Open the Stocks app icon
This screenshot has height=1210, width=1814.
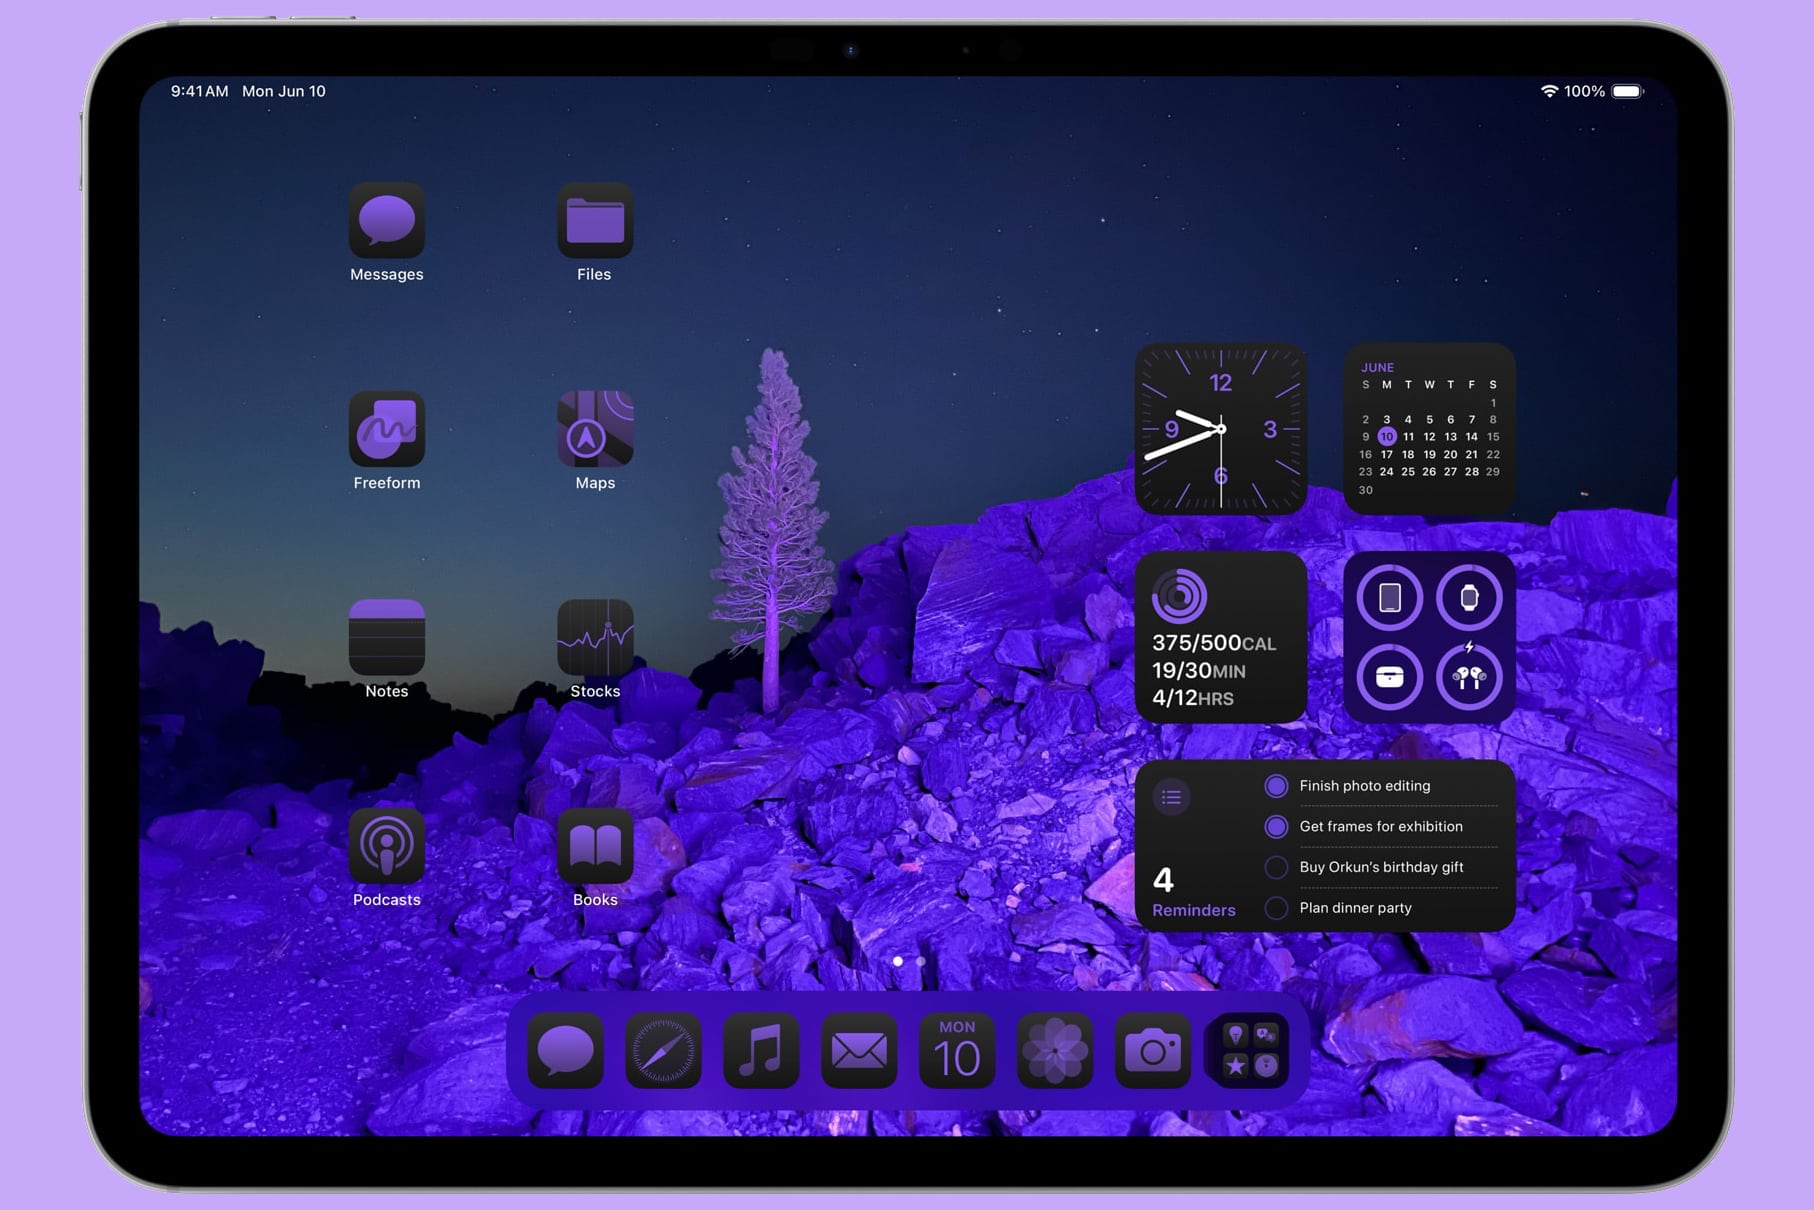pos(595,638)
